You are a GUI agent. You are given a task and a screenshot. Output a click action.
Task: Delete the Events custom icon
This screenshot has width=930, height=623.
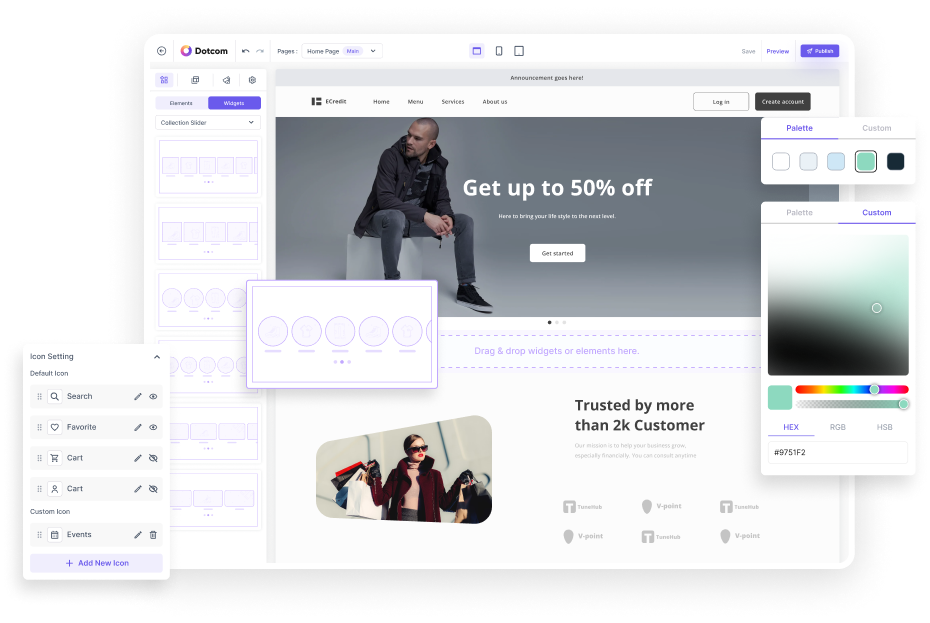tap(153, 535)
